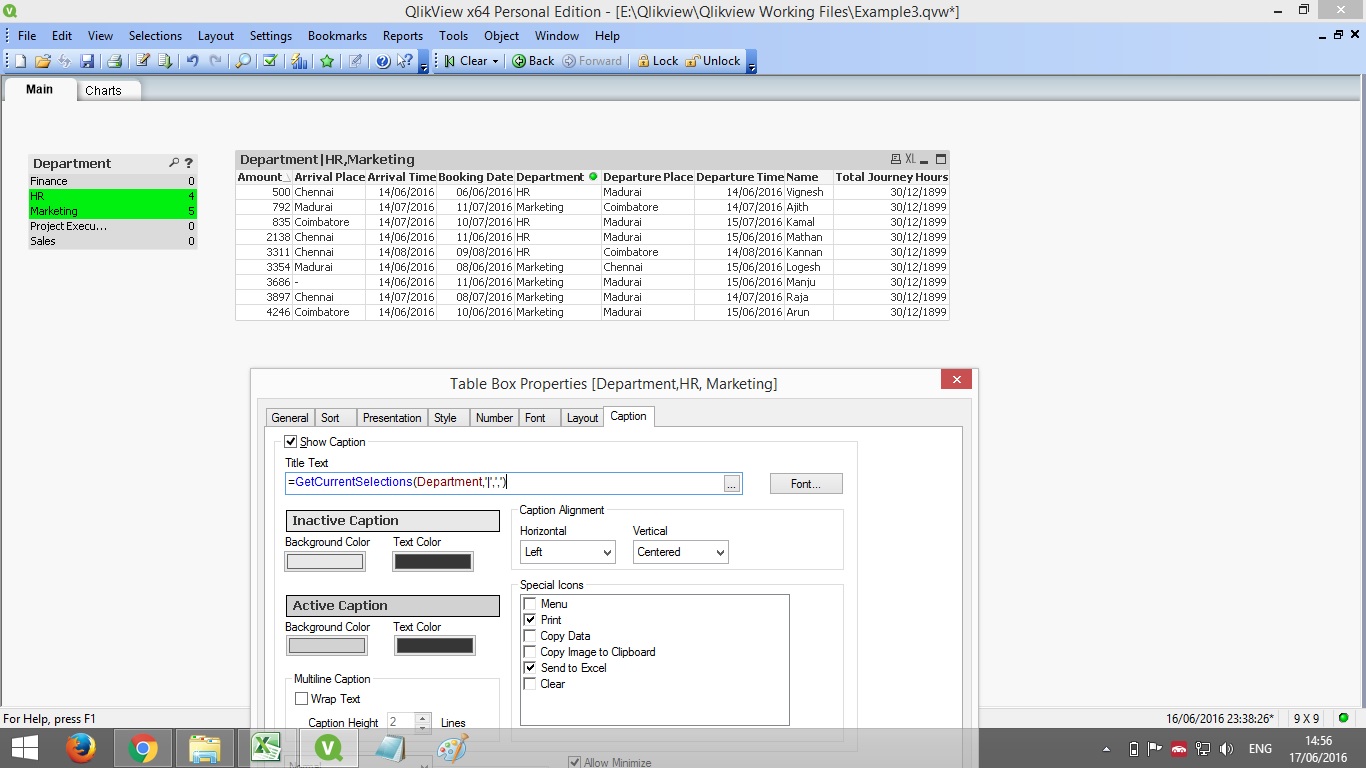This screenshot has height=768, width=1366.
Task: Click the Quick Chart wizard icon
Action: point(299,61)
